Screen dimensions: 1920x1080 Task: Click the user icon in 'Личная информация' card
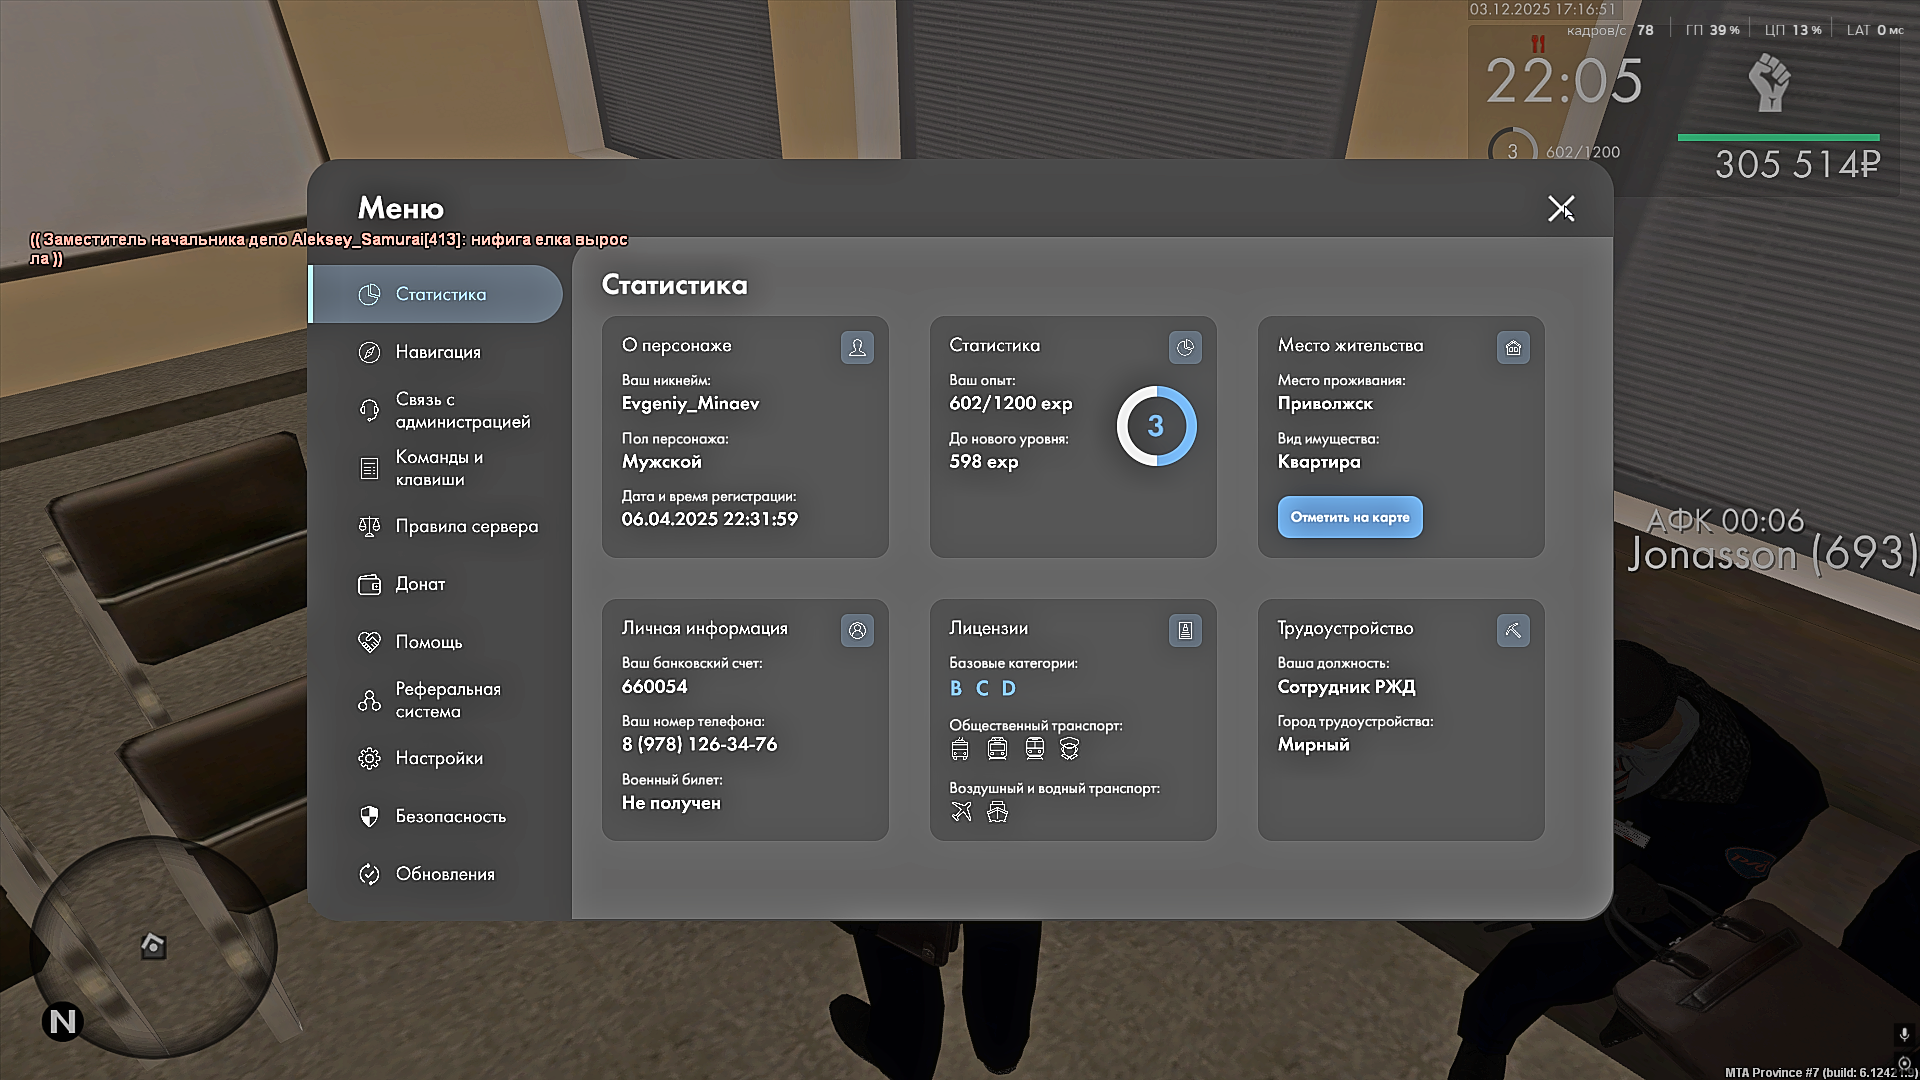click(857, 630)
